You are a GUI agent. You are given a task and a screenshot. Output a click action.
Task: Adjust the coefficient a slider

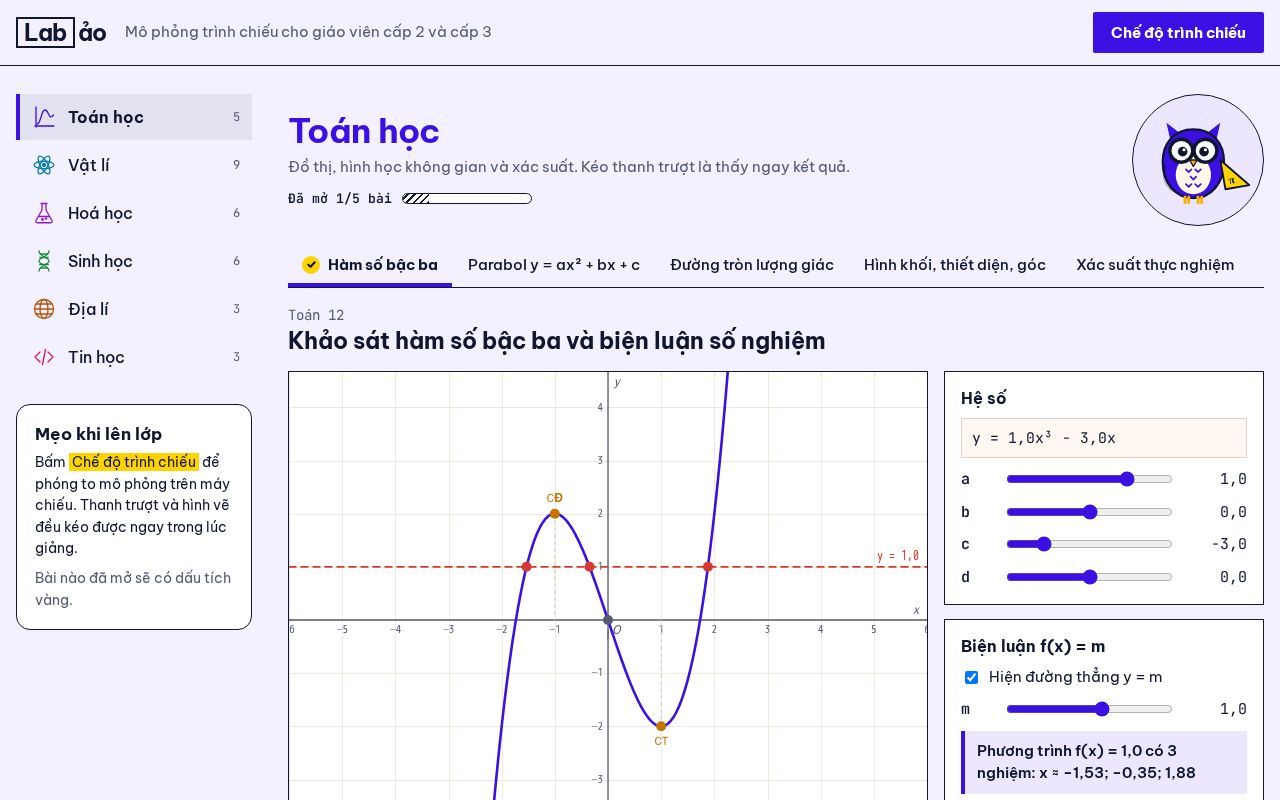(1089, 479)
